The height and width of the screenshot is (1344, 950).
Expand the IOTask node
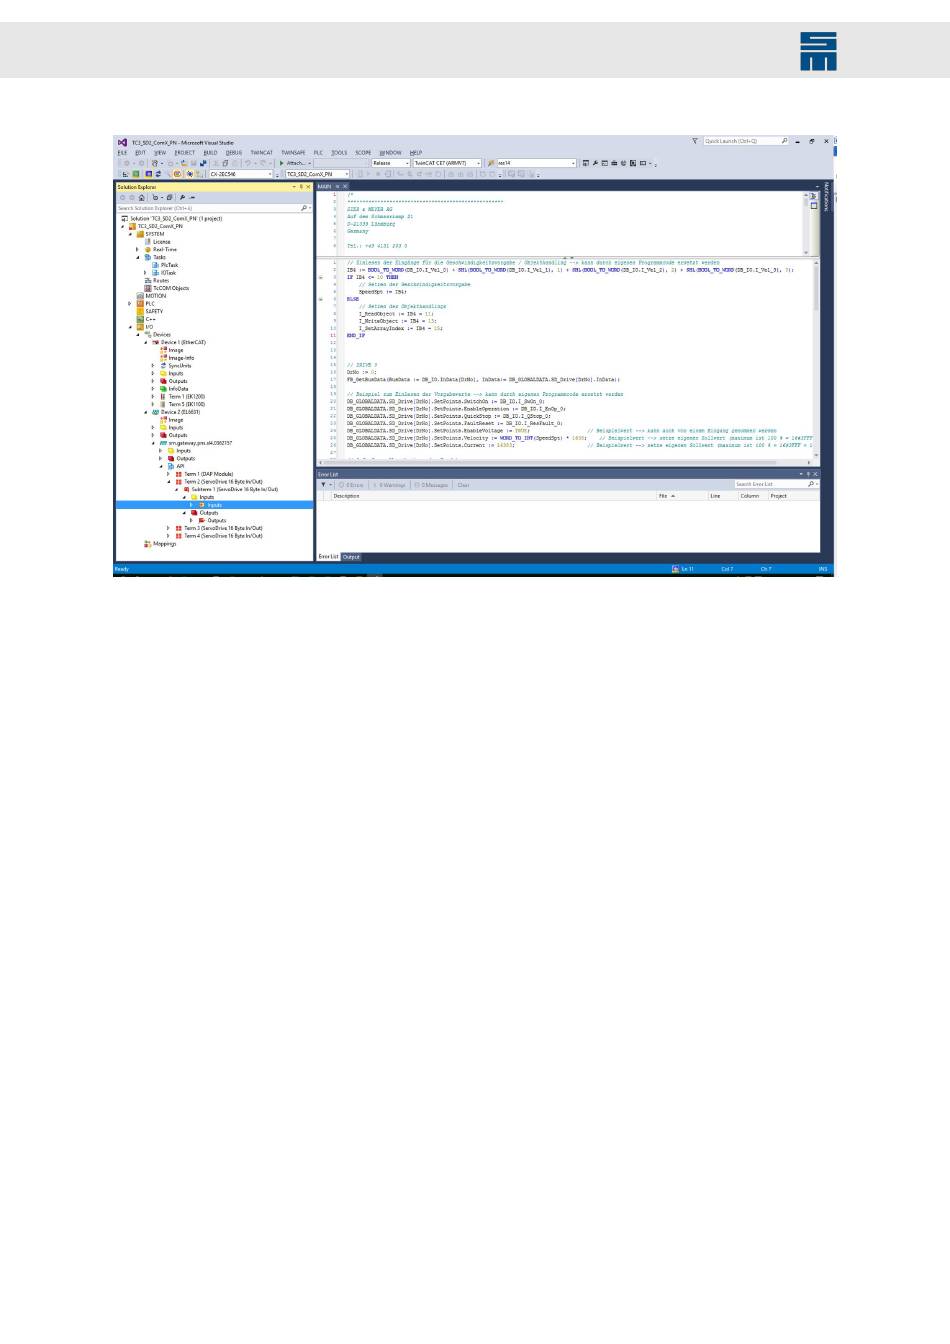pyautogui.click(x=146, y=273)
